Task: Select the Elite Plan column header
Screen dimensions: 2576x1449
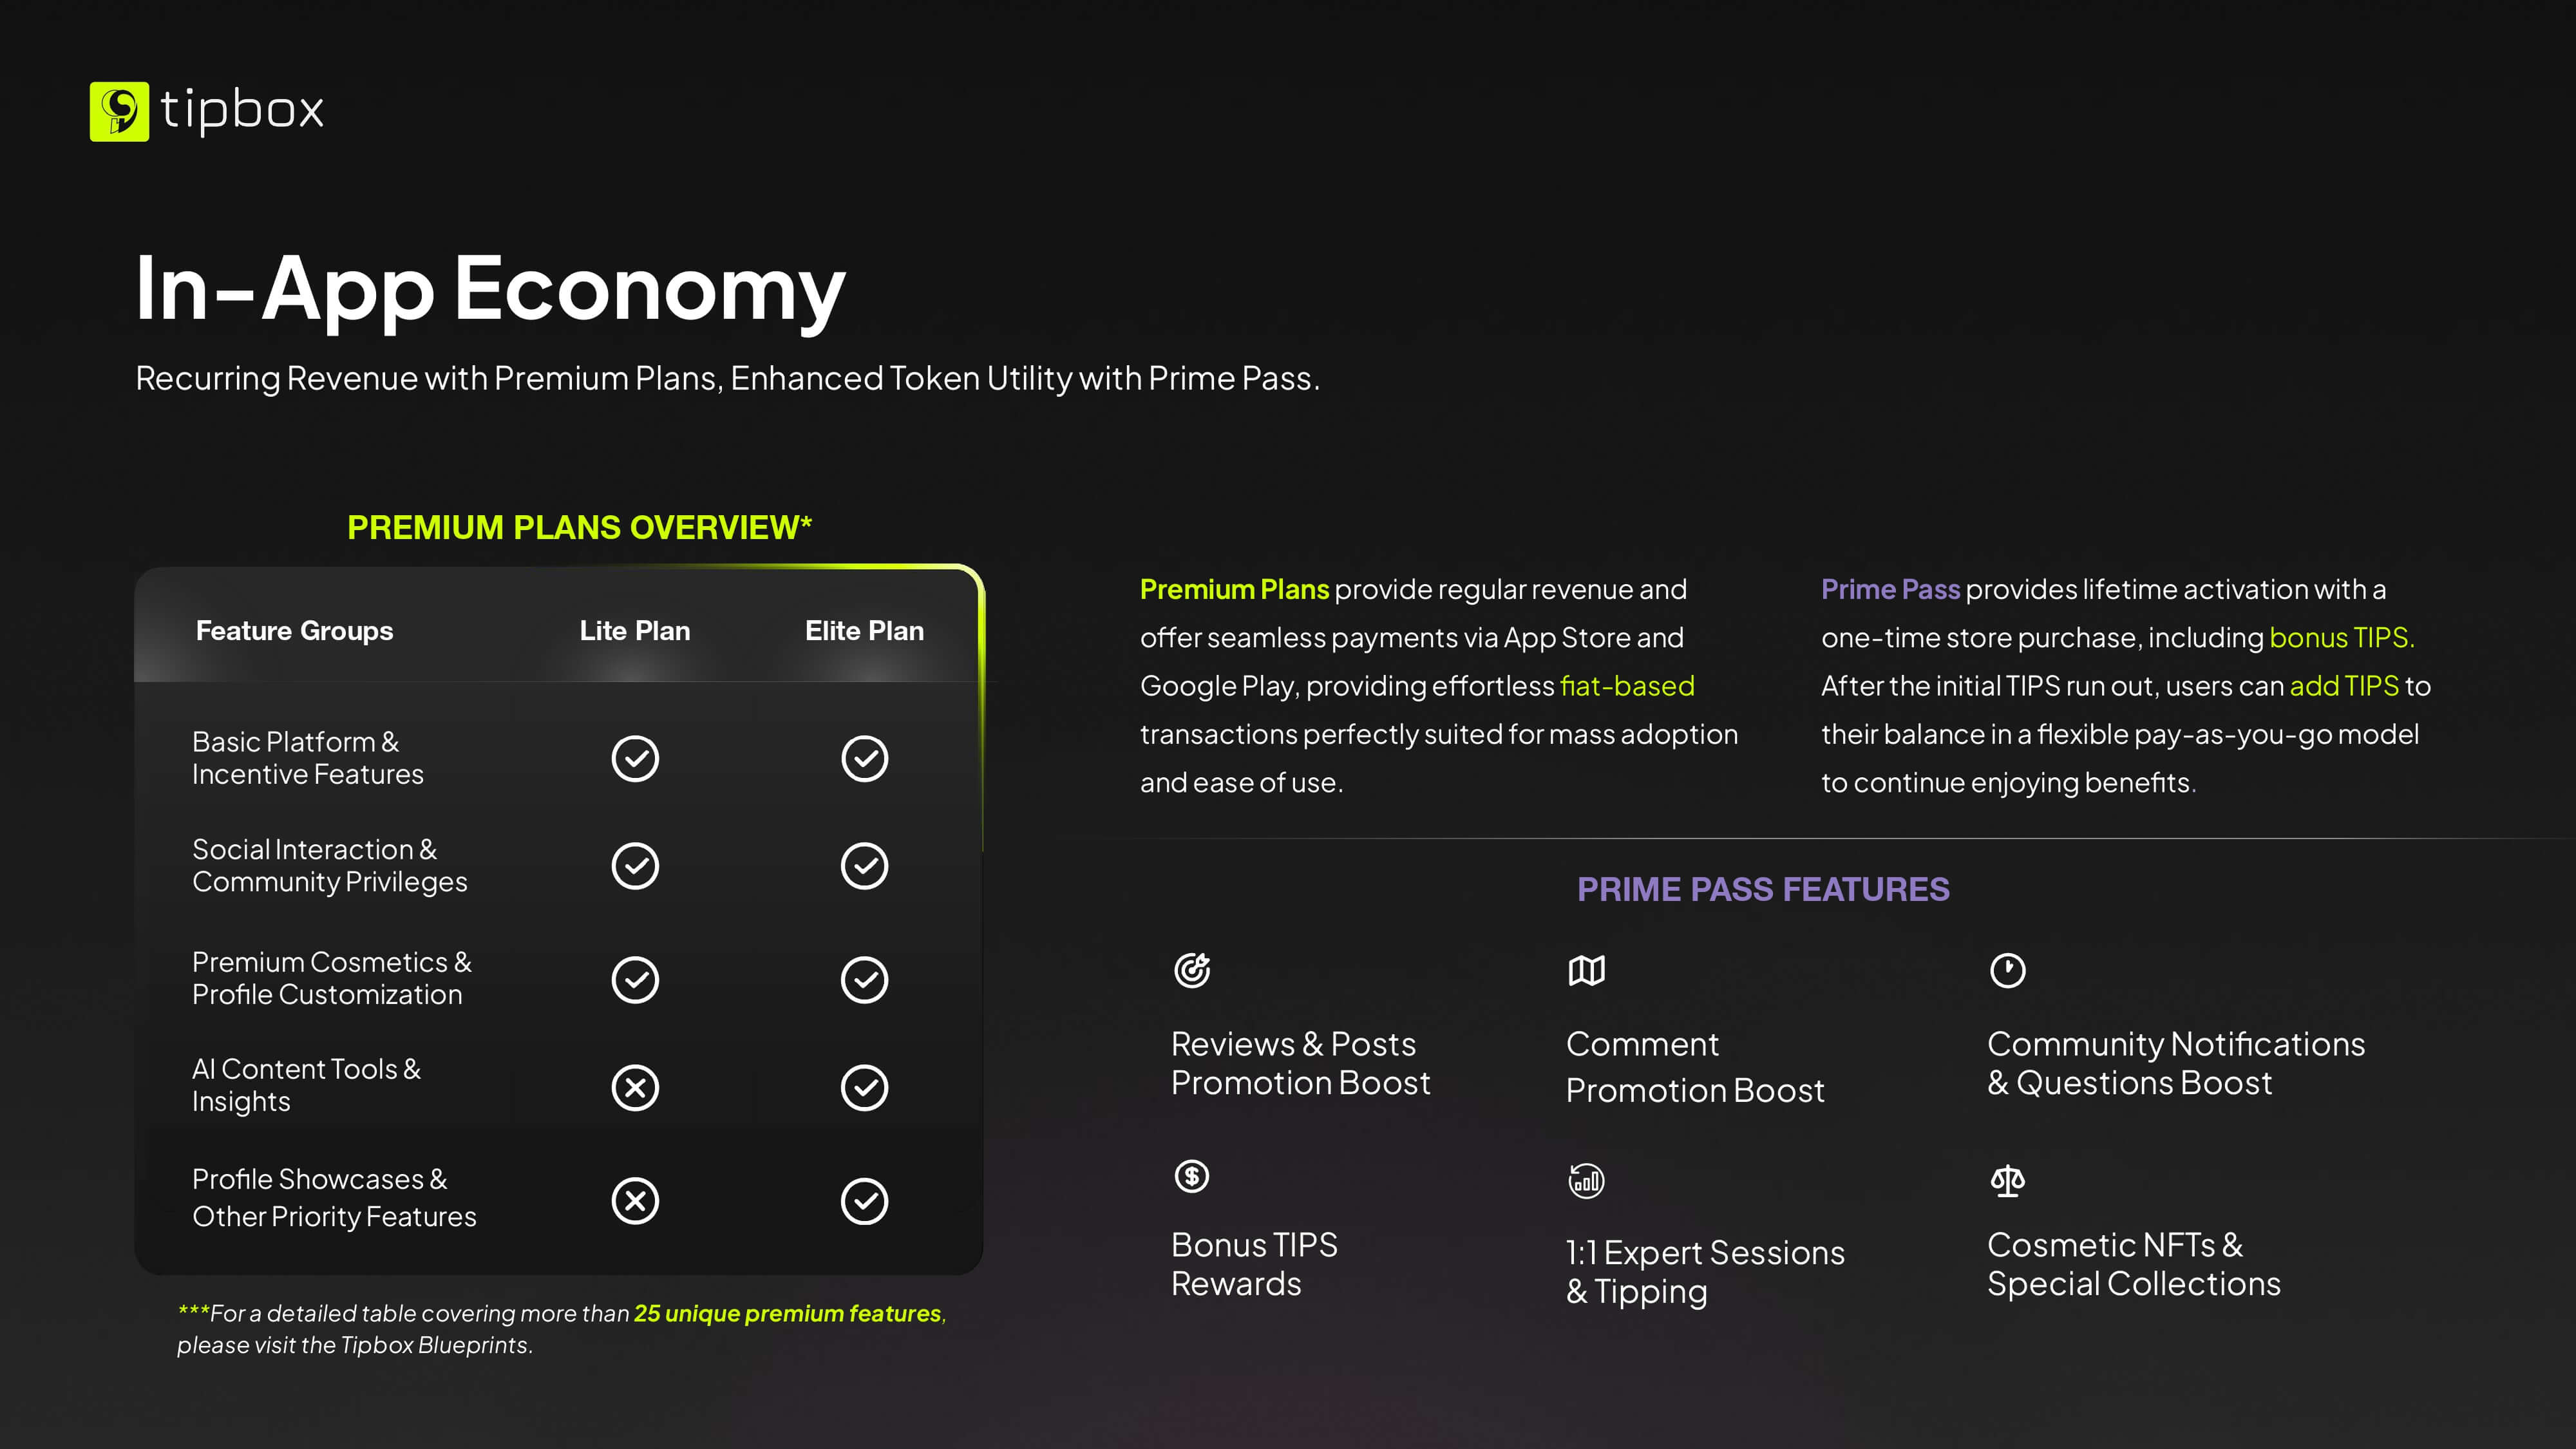Action: click(864, 631)
